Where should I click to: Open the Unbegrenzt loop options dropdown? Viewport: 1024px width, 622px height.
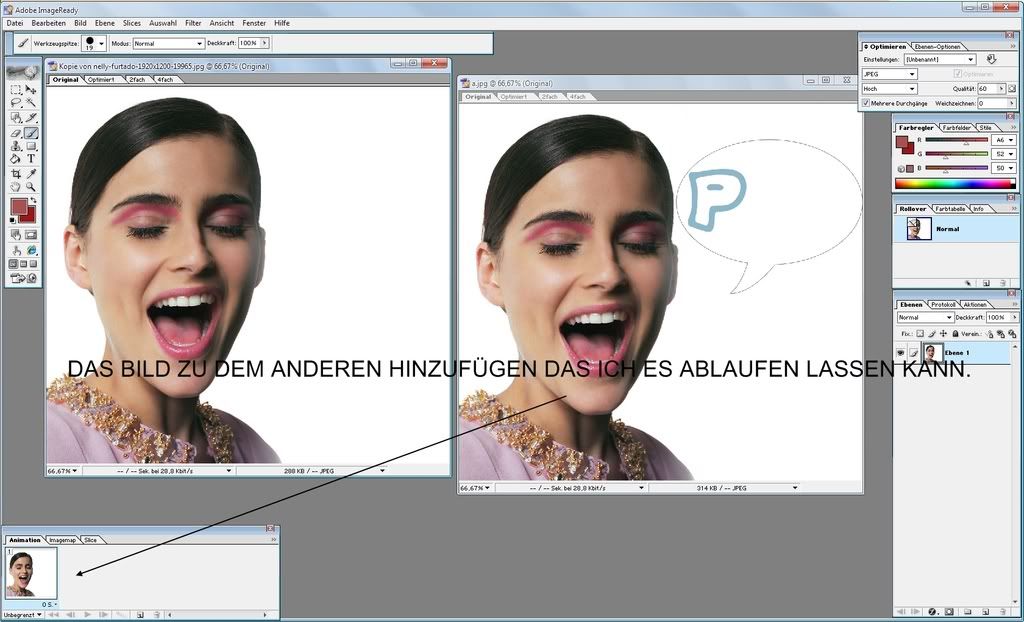(x=23, y=614)
